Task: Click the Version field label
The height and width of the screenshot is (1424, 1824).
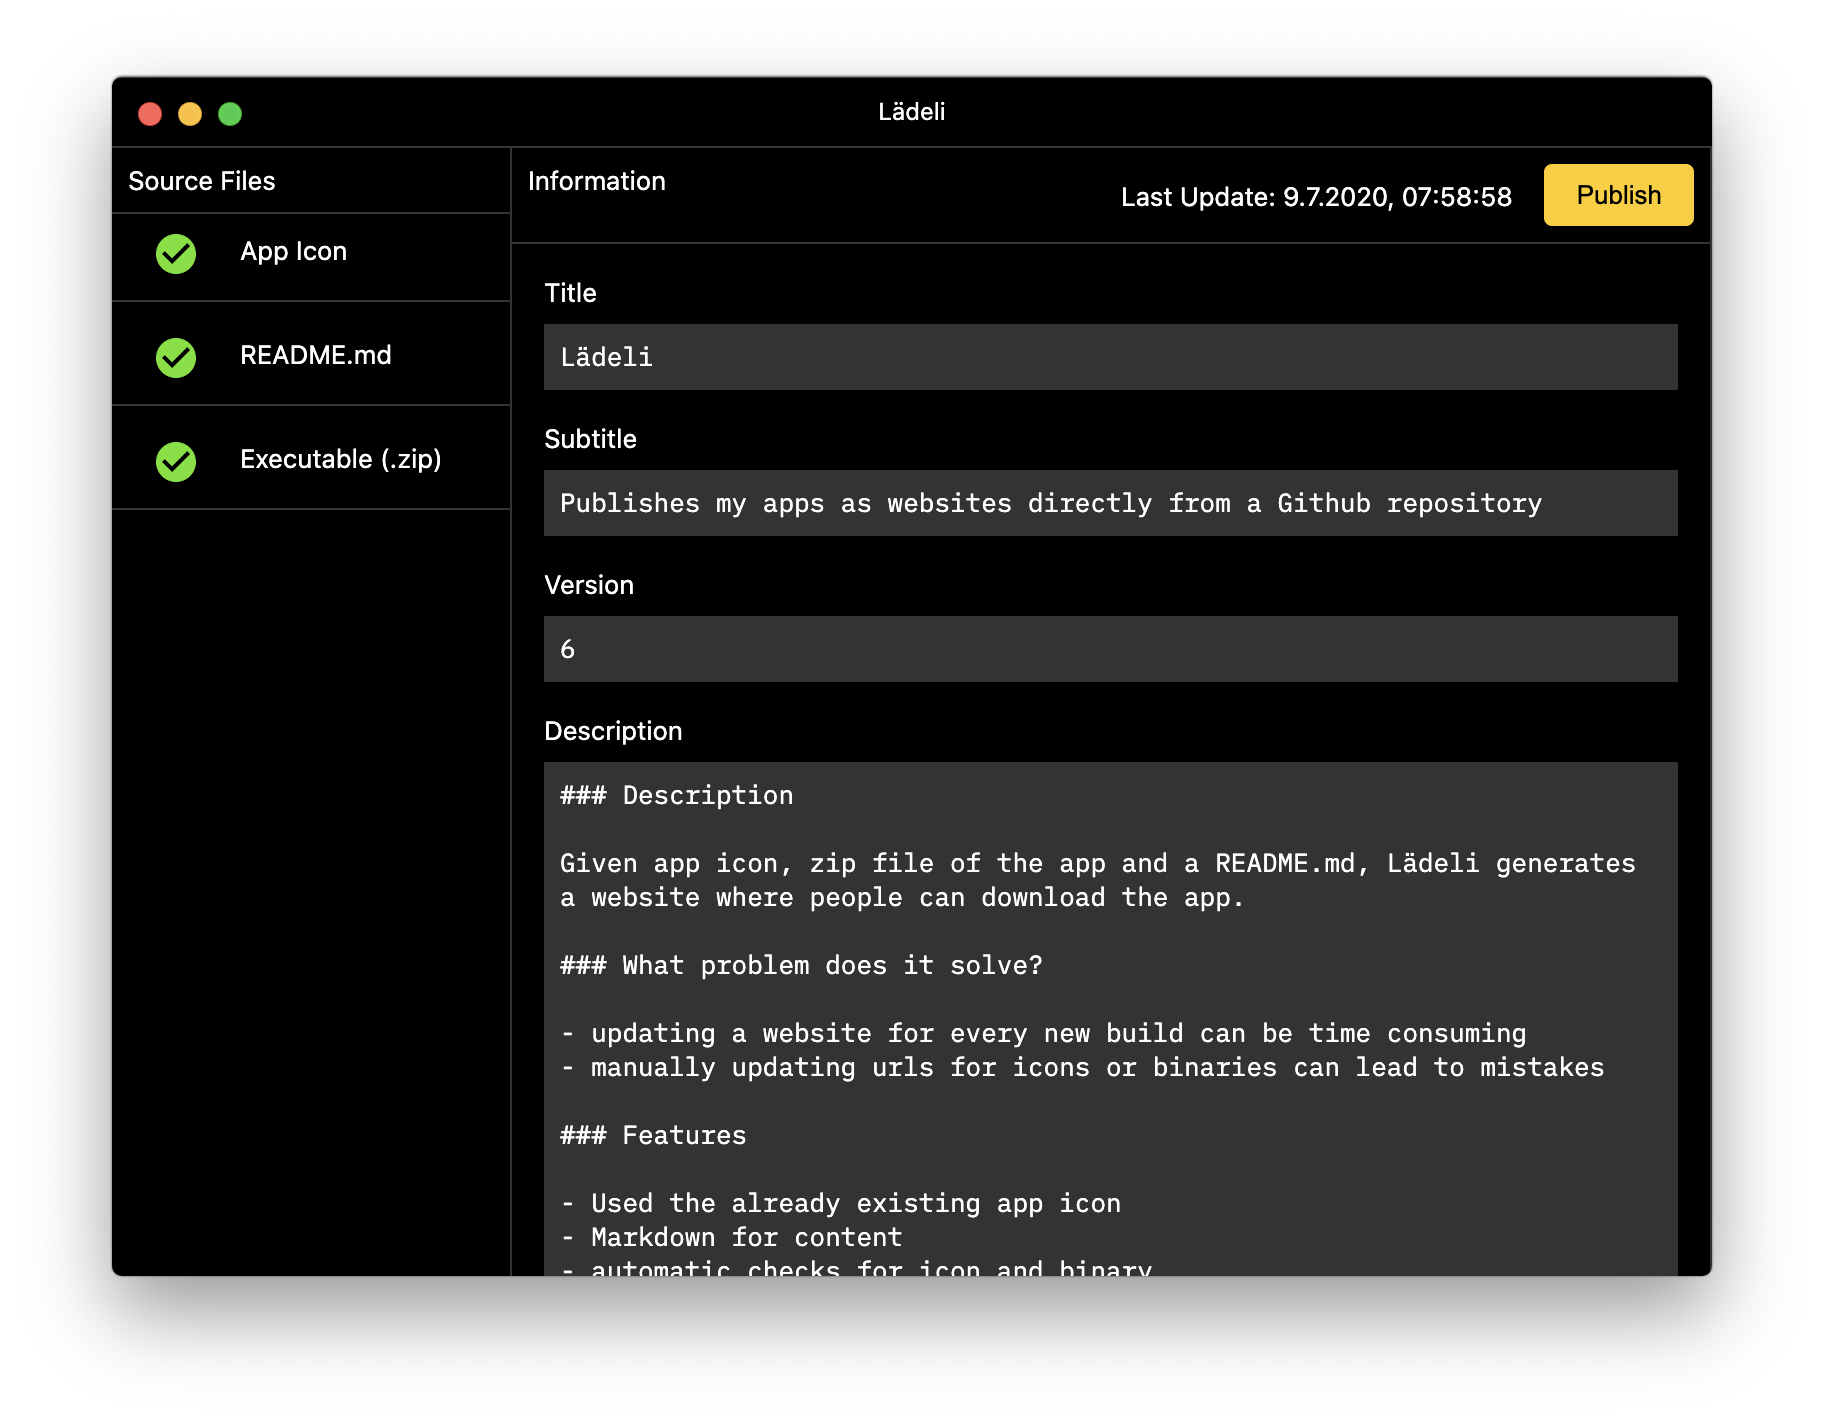Action: [589, 586]
